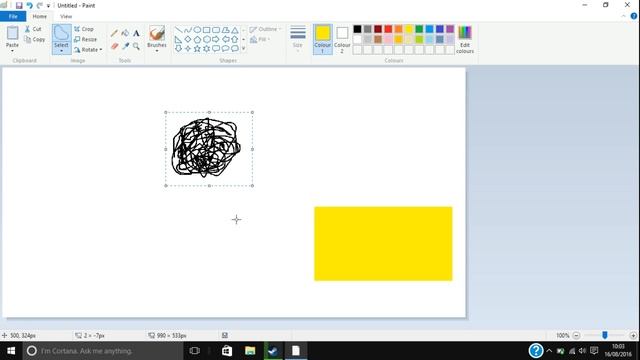Choose the Down arrow shape
The width and height of the screenshot is (640, 360).
coord(178,49)
